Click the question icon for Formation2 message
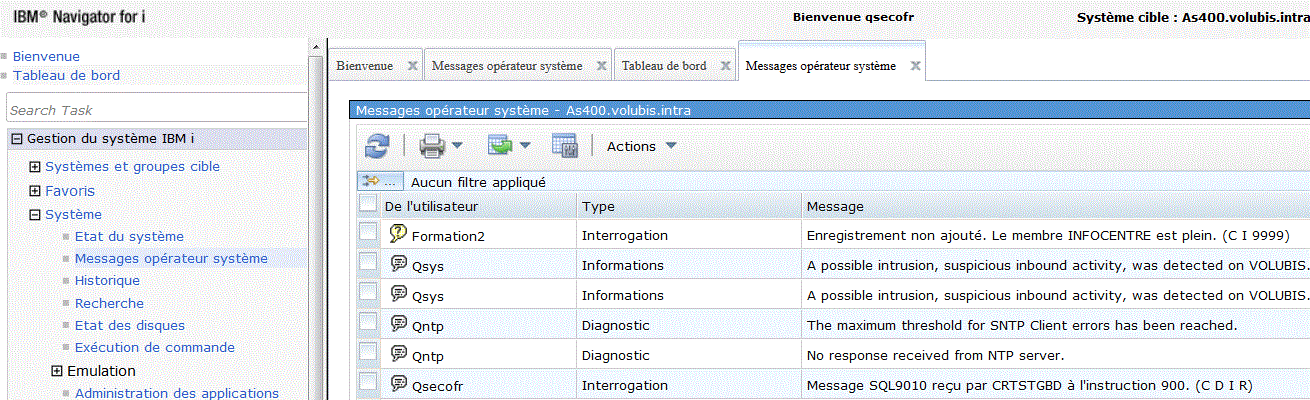 tap(399, 233)
